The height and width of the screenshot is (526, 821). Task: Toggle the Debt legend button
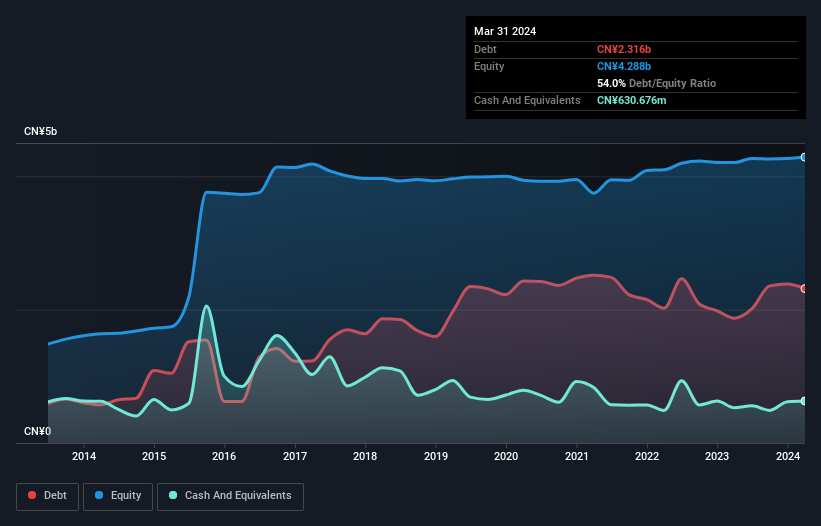[48, 496]
